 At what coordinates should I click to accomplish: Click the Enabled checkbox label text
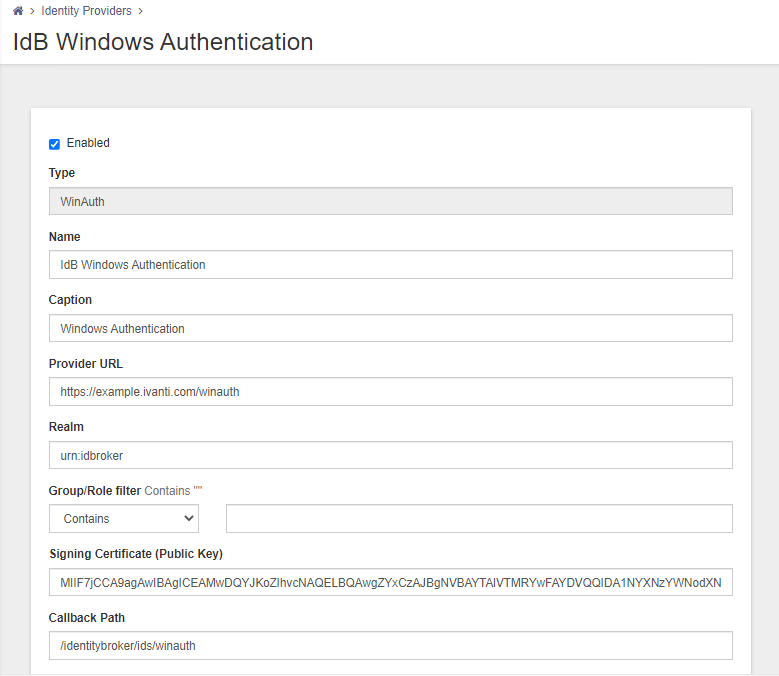pyautogui.click(x=88, y=143)
